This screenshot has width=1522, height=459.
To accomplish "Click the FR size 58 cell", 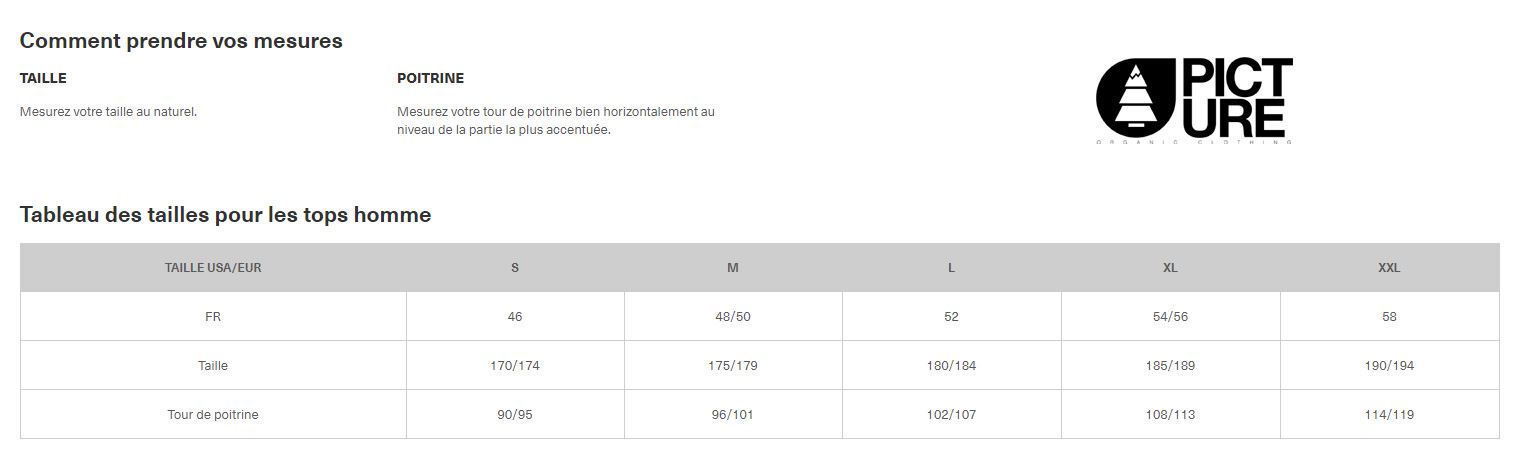I will pyautogui.click(x=1389, y=317).
